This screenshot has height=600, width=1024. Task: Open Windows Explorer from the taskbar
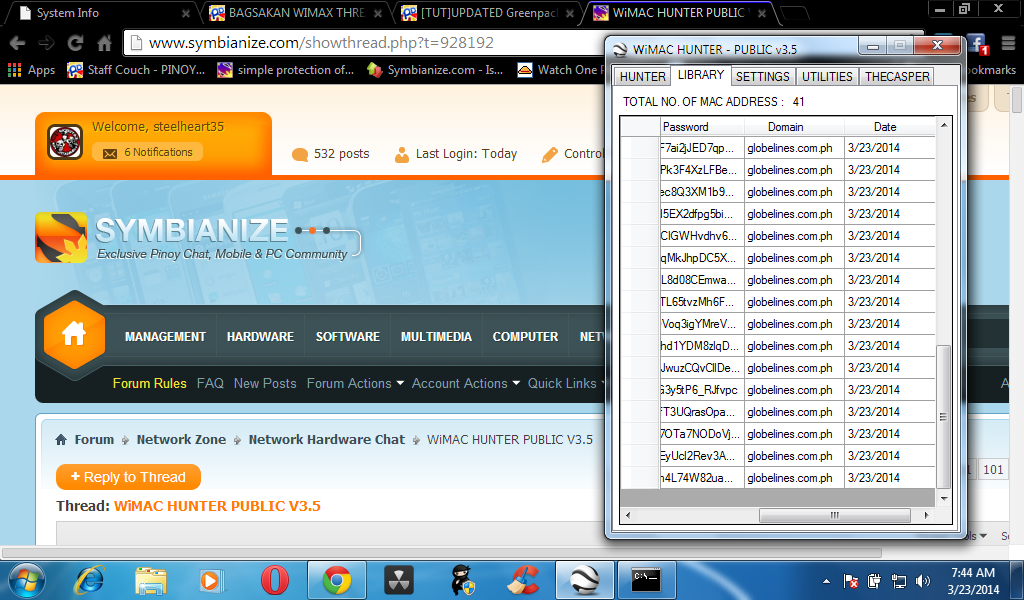tap(151, 580)
